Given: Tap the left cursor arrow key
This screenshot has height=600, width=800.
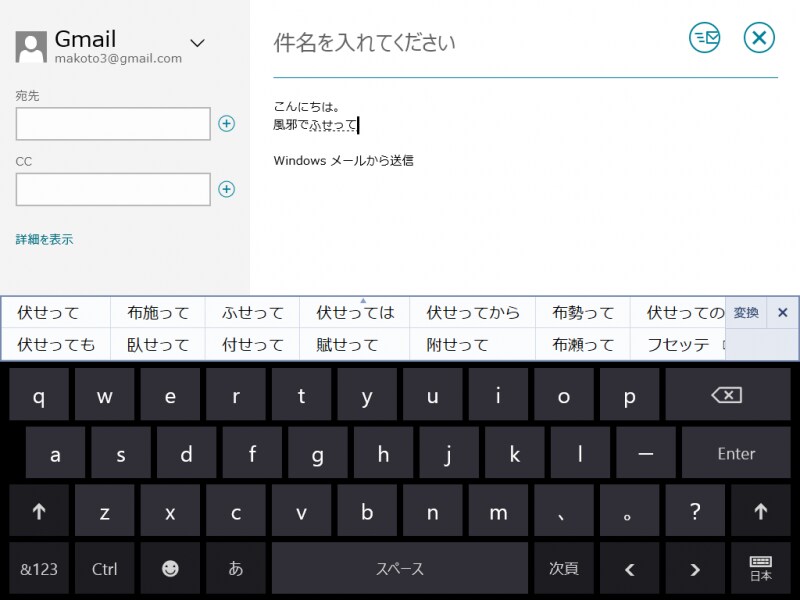Looking at the screenshot, I should pyautogui.click(x=630, y=568).
